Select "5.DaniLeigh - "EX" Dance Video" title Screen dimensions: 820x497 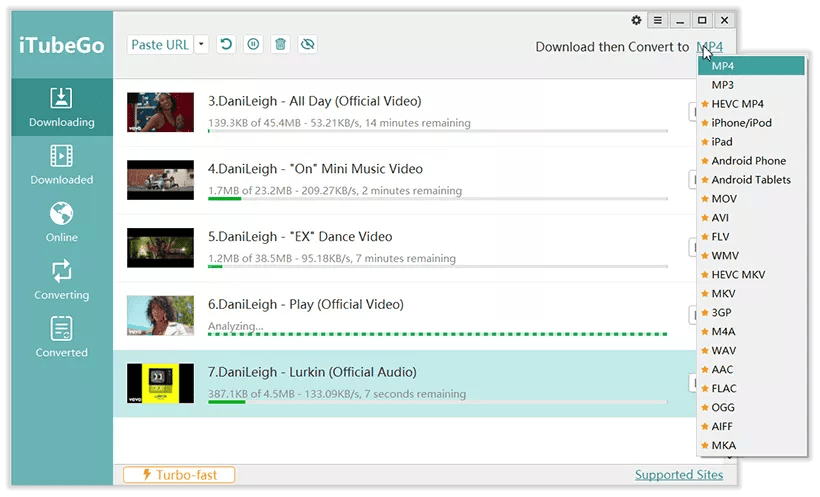click(300, 236)
